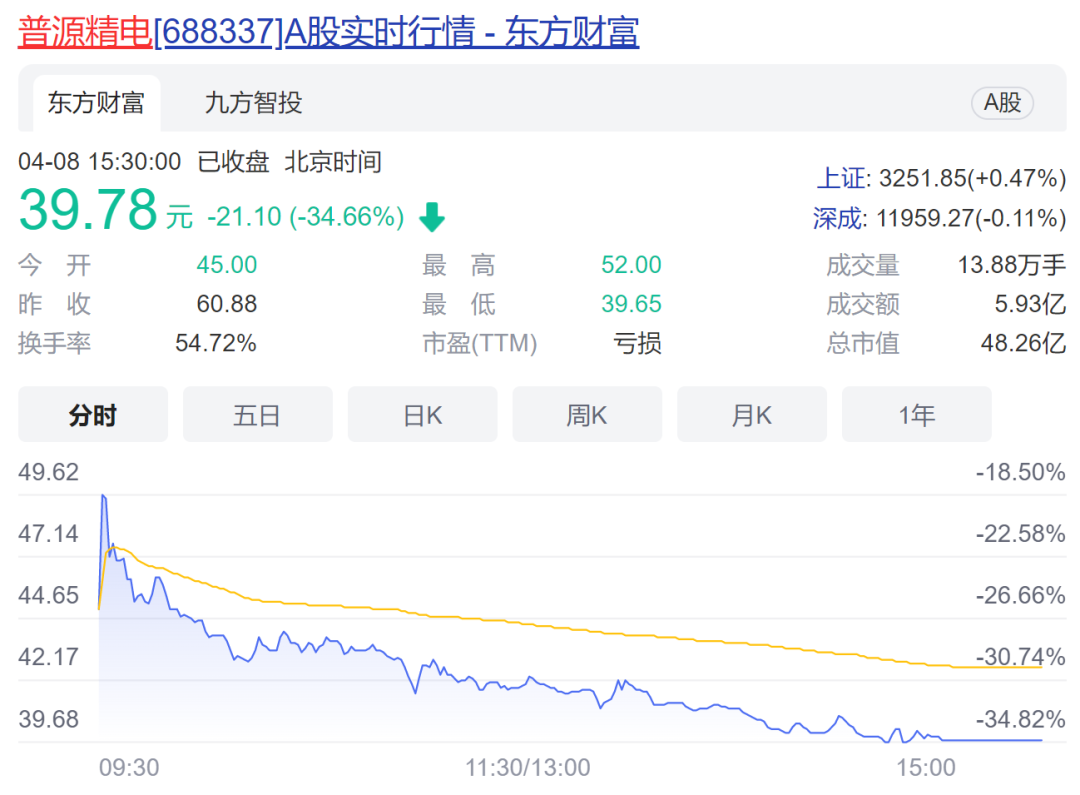Click the current price 39.78
Screen dimensions: 1080x795
click(88, 209)
